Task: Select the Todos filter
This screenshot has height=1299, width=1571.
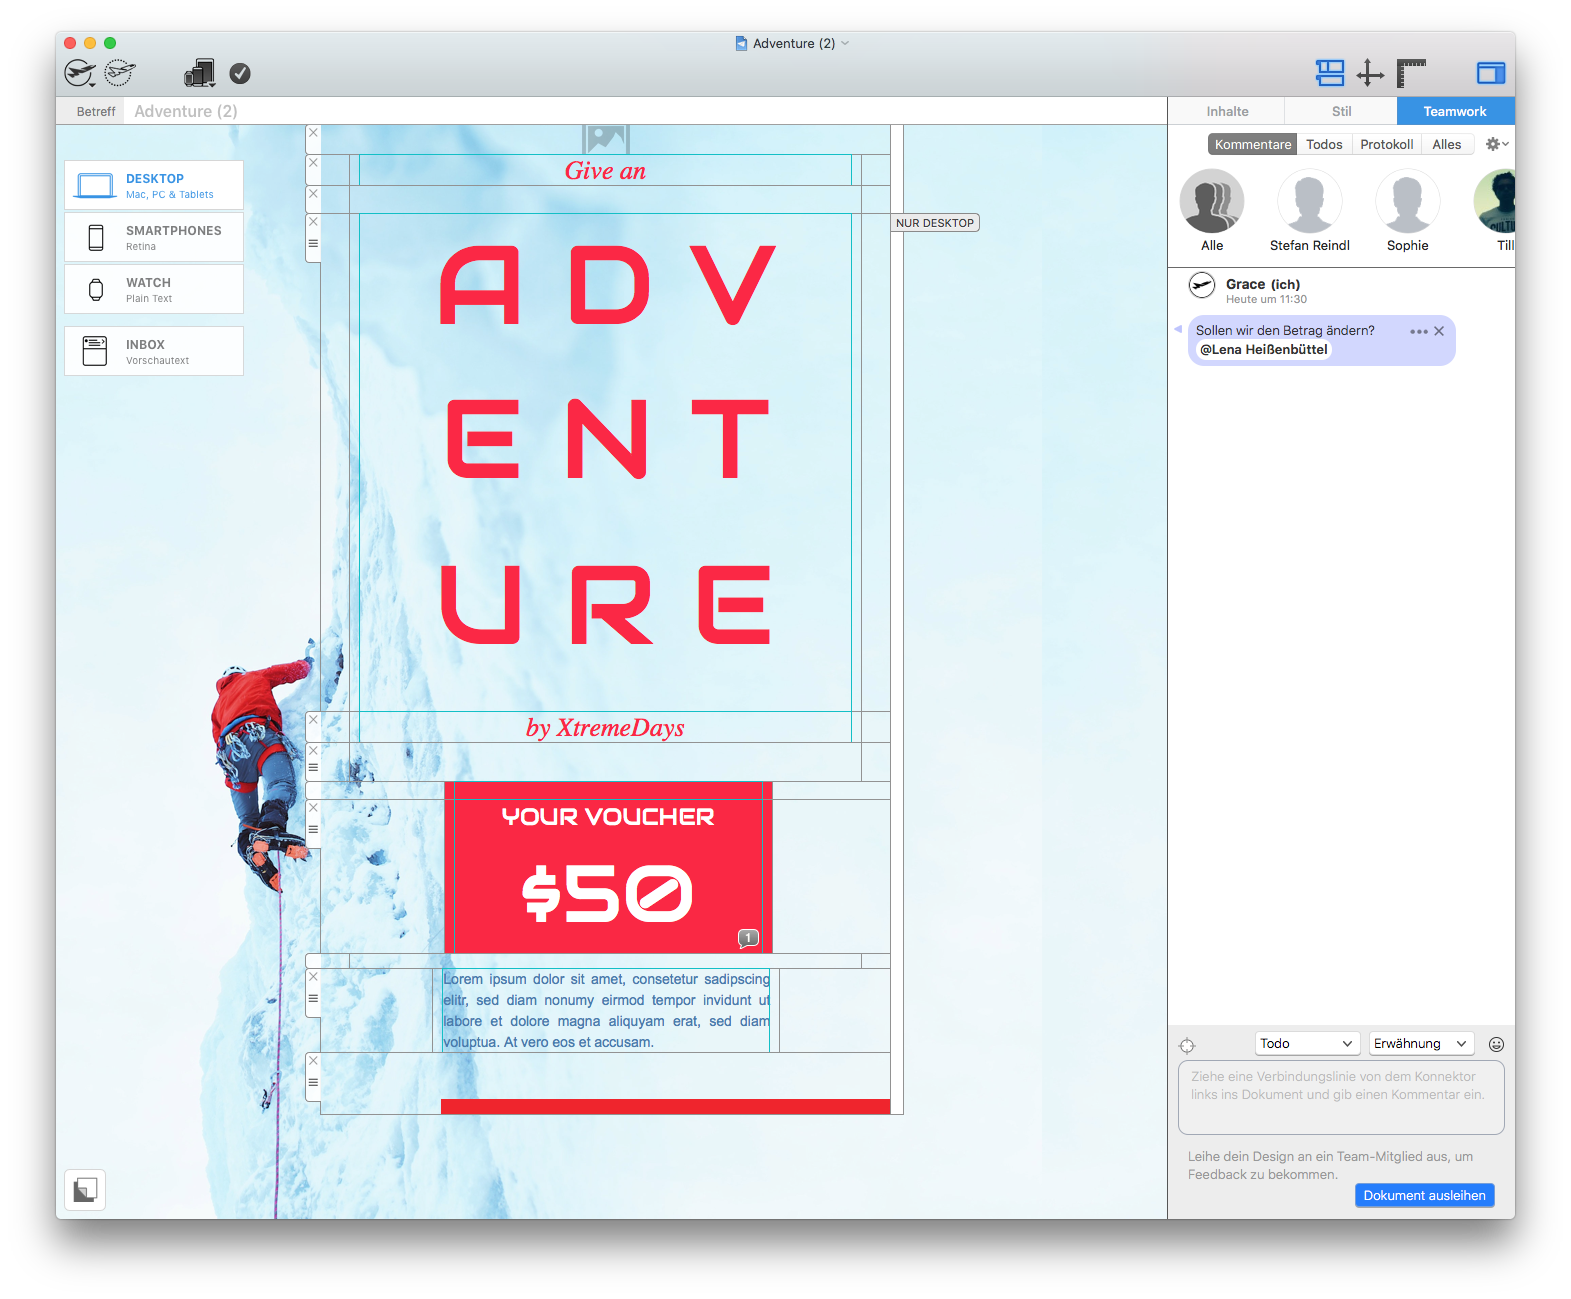Action: (x=1324, y=144)
